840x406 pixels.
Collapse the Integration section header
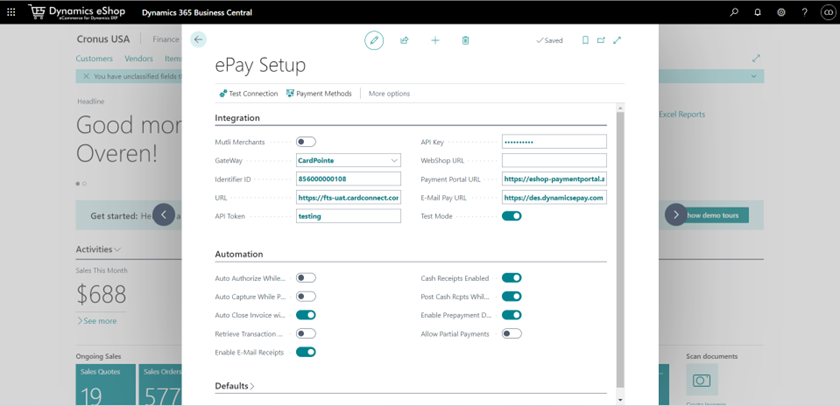[237, 118]
